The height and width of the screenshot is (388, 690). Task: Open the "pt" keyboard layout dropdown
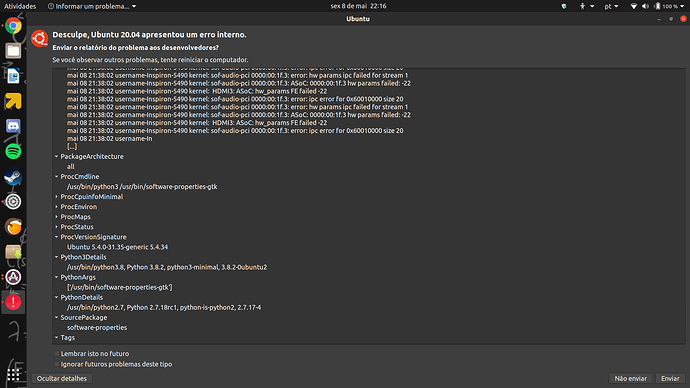point(611,6)
